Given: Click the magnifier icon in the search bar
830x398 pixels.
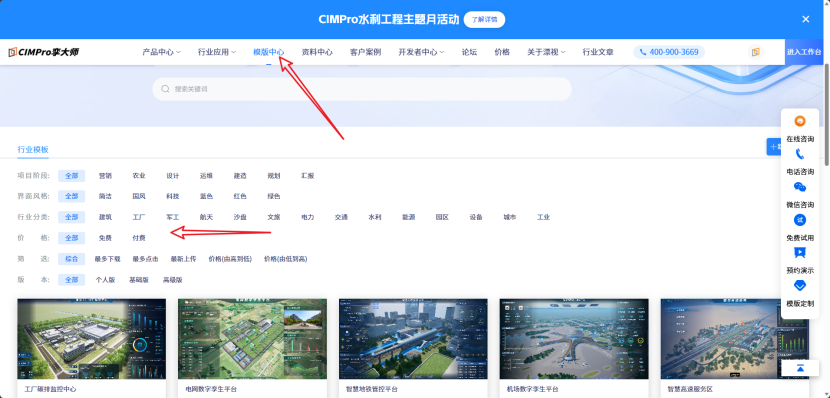Looking at the screenshot, I should pos(165,89).
